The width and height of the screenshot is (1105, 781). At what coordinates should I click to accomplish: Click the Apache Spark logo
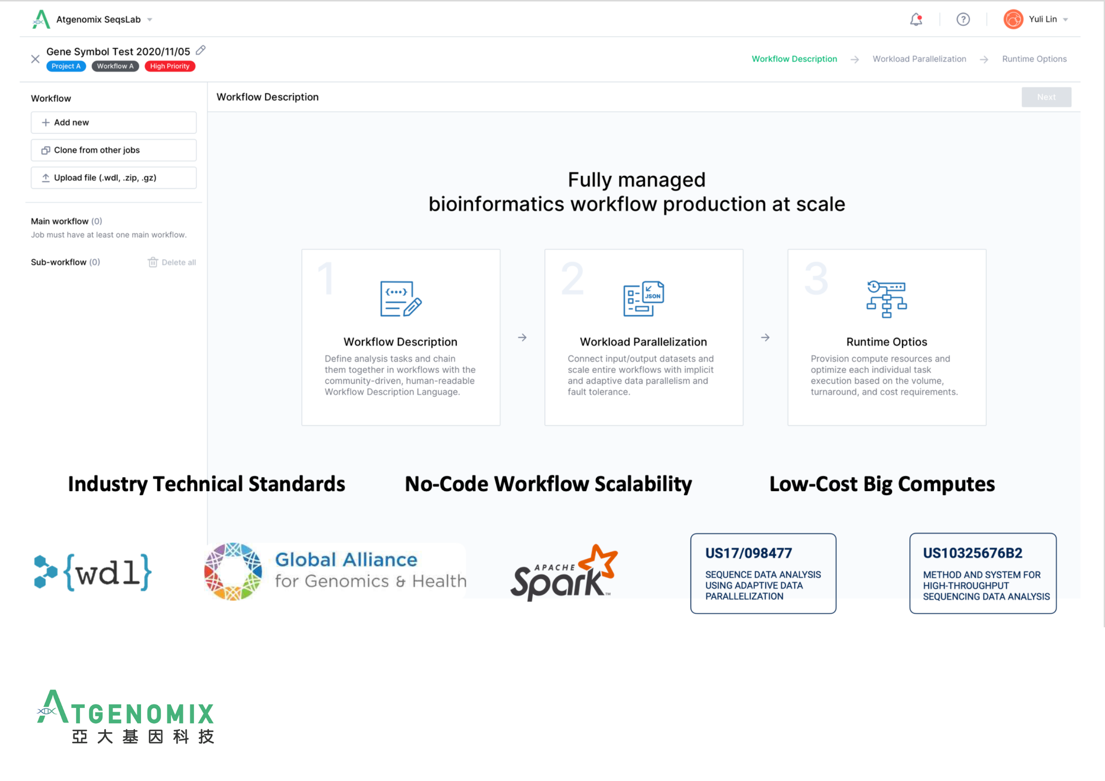tap(564, 572)
